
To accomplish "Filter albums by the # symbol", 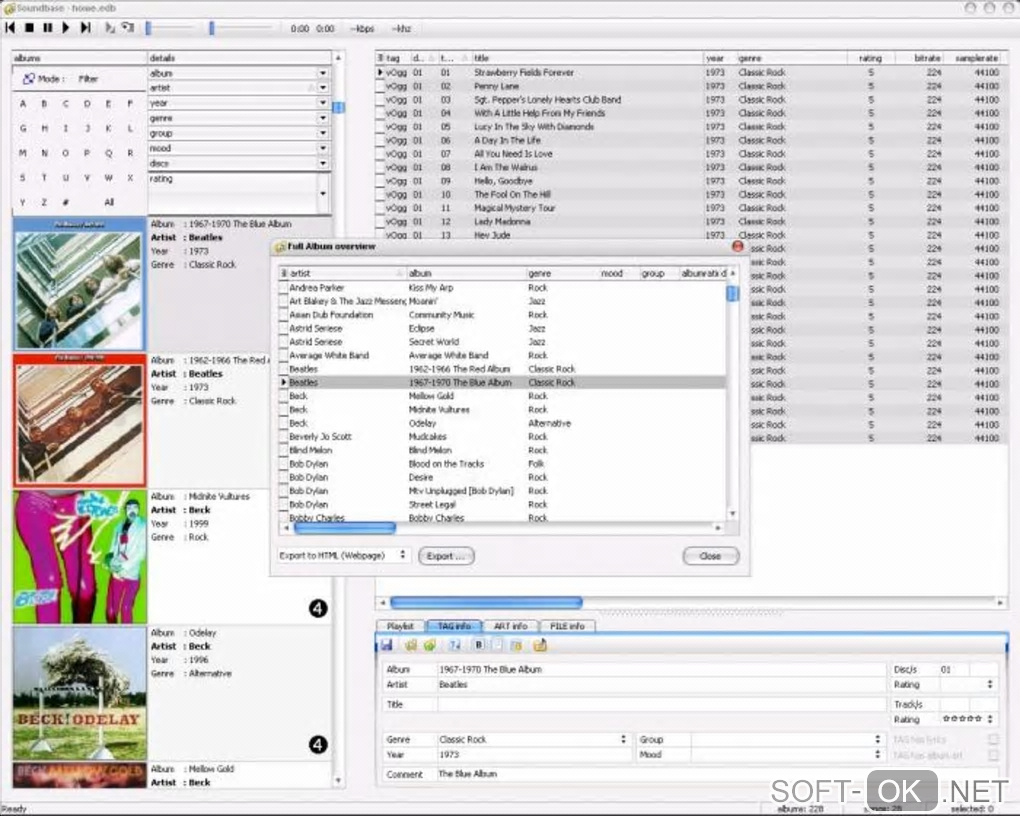I will pyautogui.click(x=66, y=202).
